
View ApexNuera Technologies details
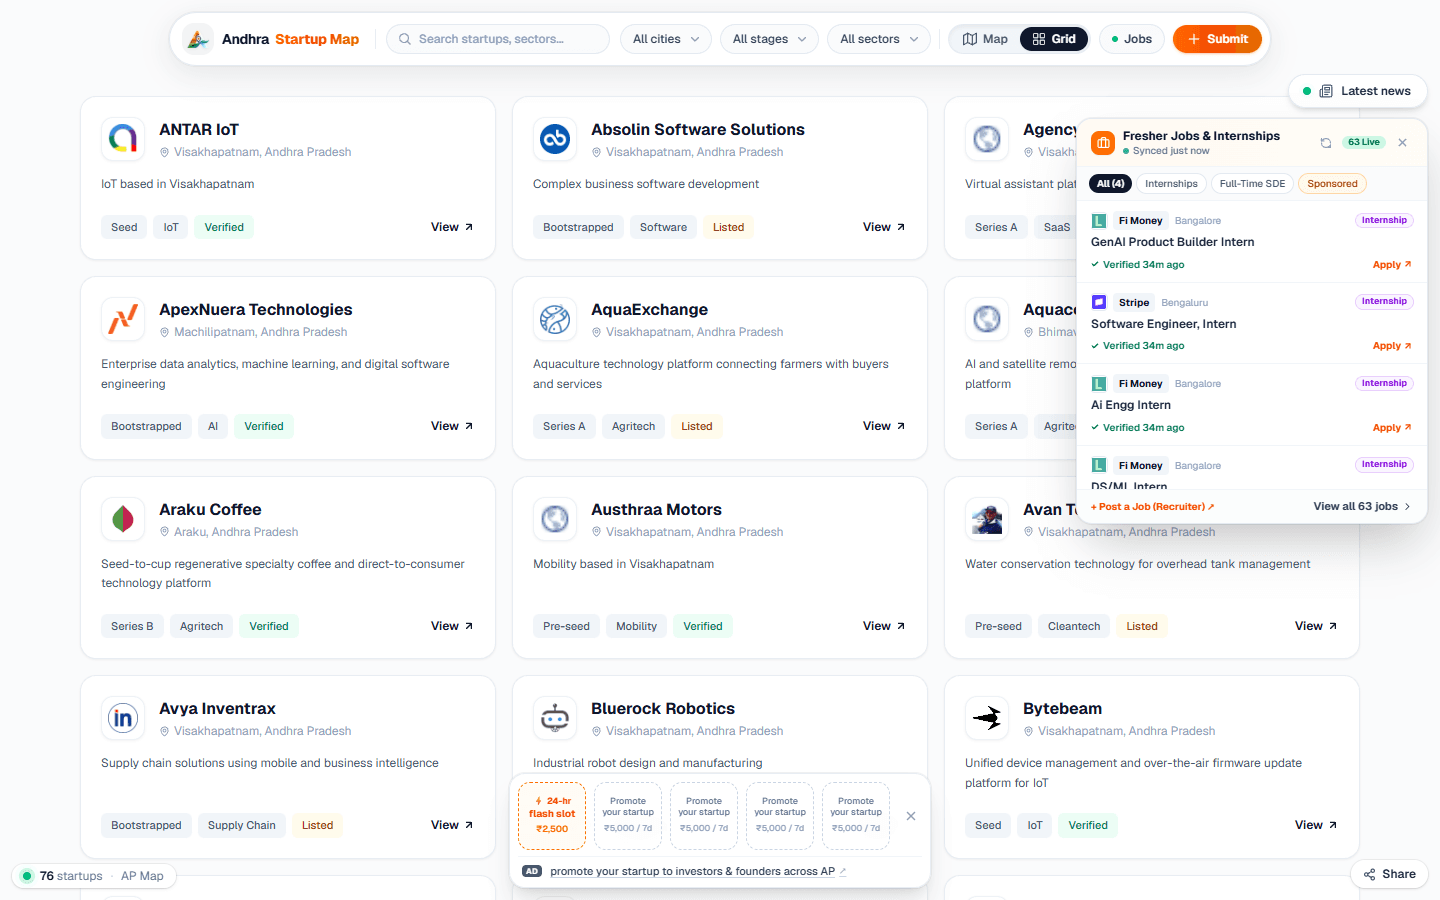point(452,426)
